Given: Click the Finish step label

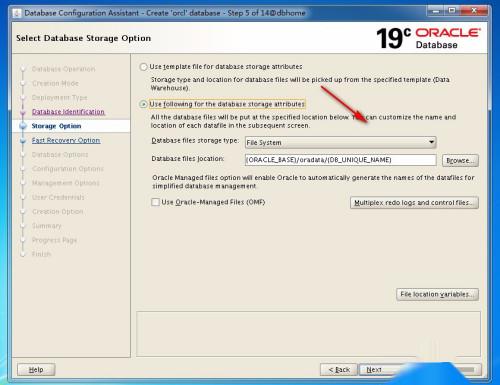Looking at the screenshot, I should [x=41, y=254].
